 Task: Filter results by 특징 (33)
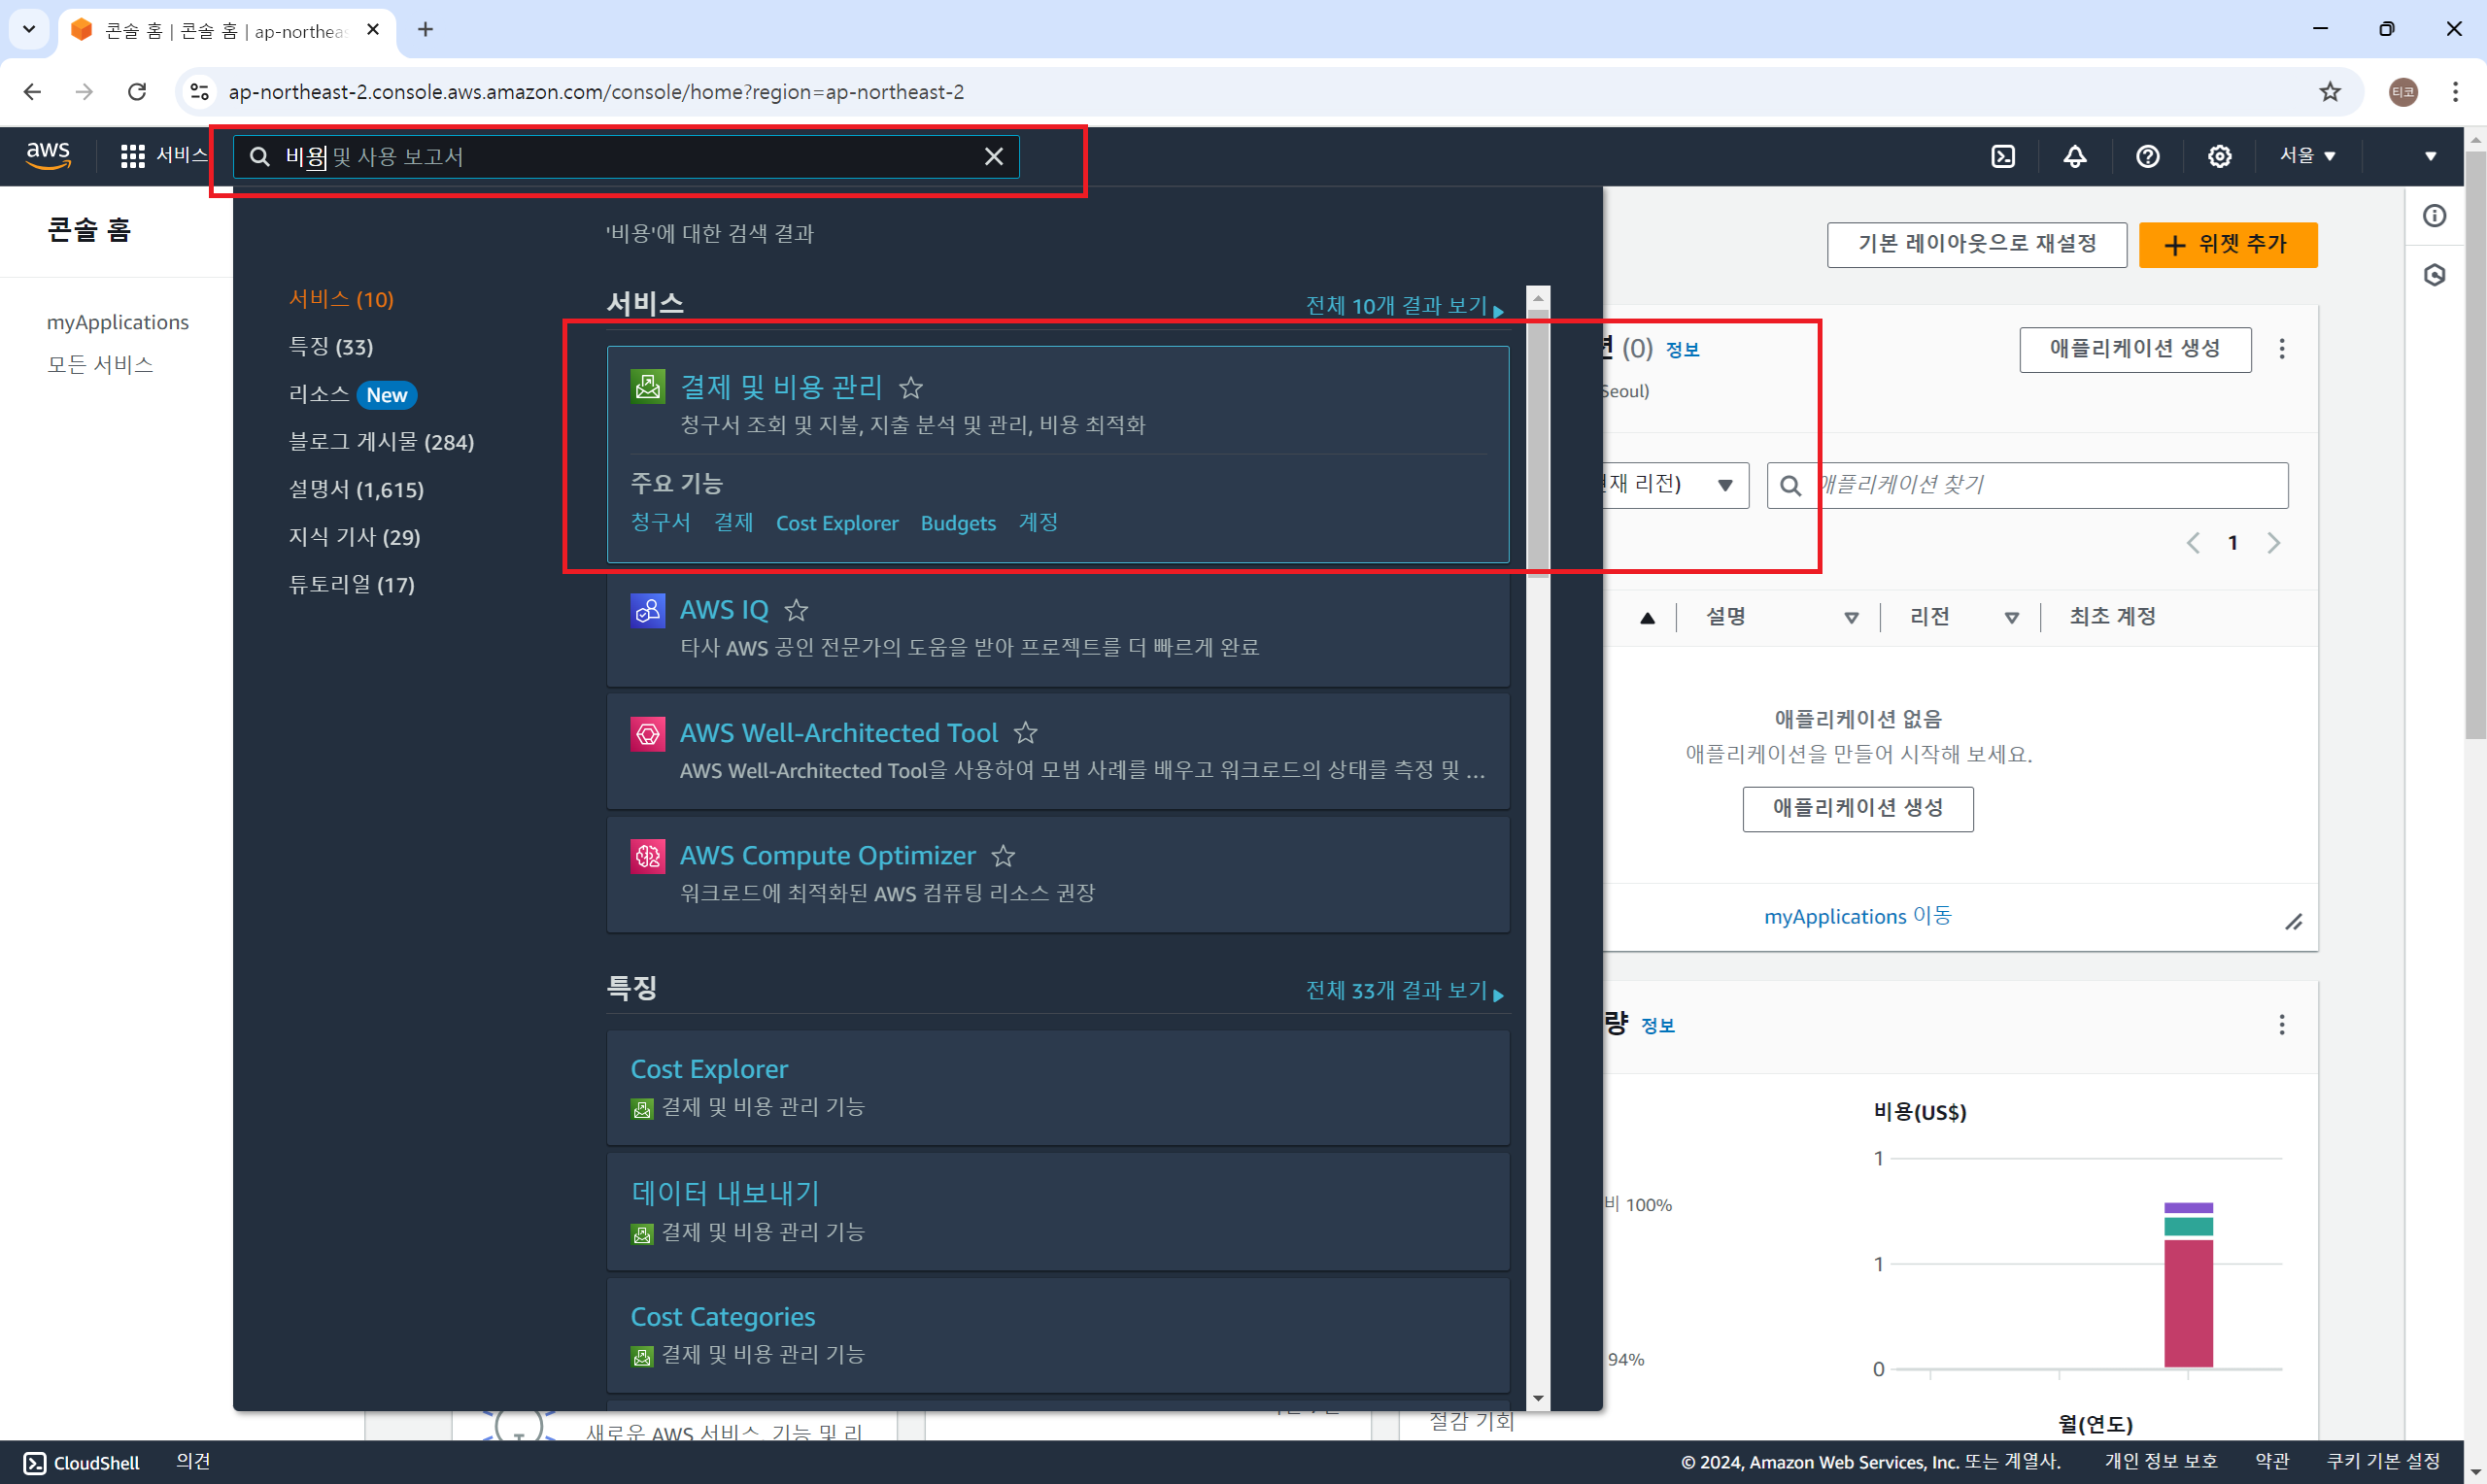pyautogui.click(x=331, y=347)
